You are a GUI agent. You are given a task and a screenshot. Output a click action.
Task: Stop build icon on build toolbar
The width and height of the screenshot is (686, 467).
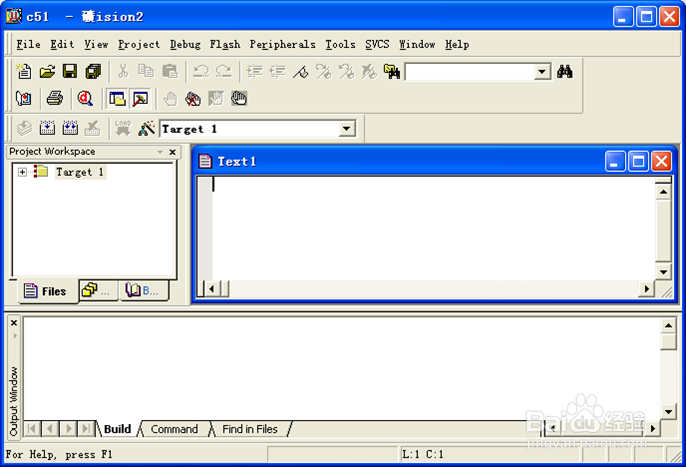click(x=93, y=128)
